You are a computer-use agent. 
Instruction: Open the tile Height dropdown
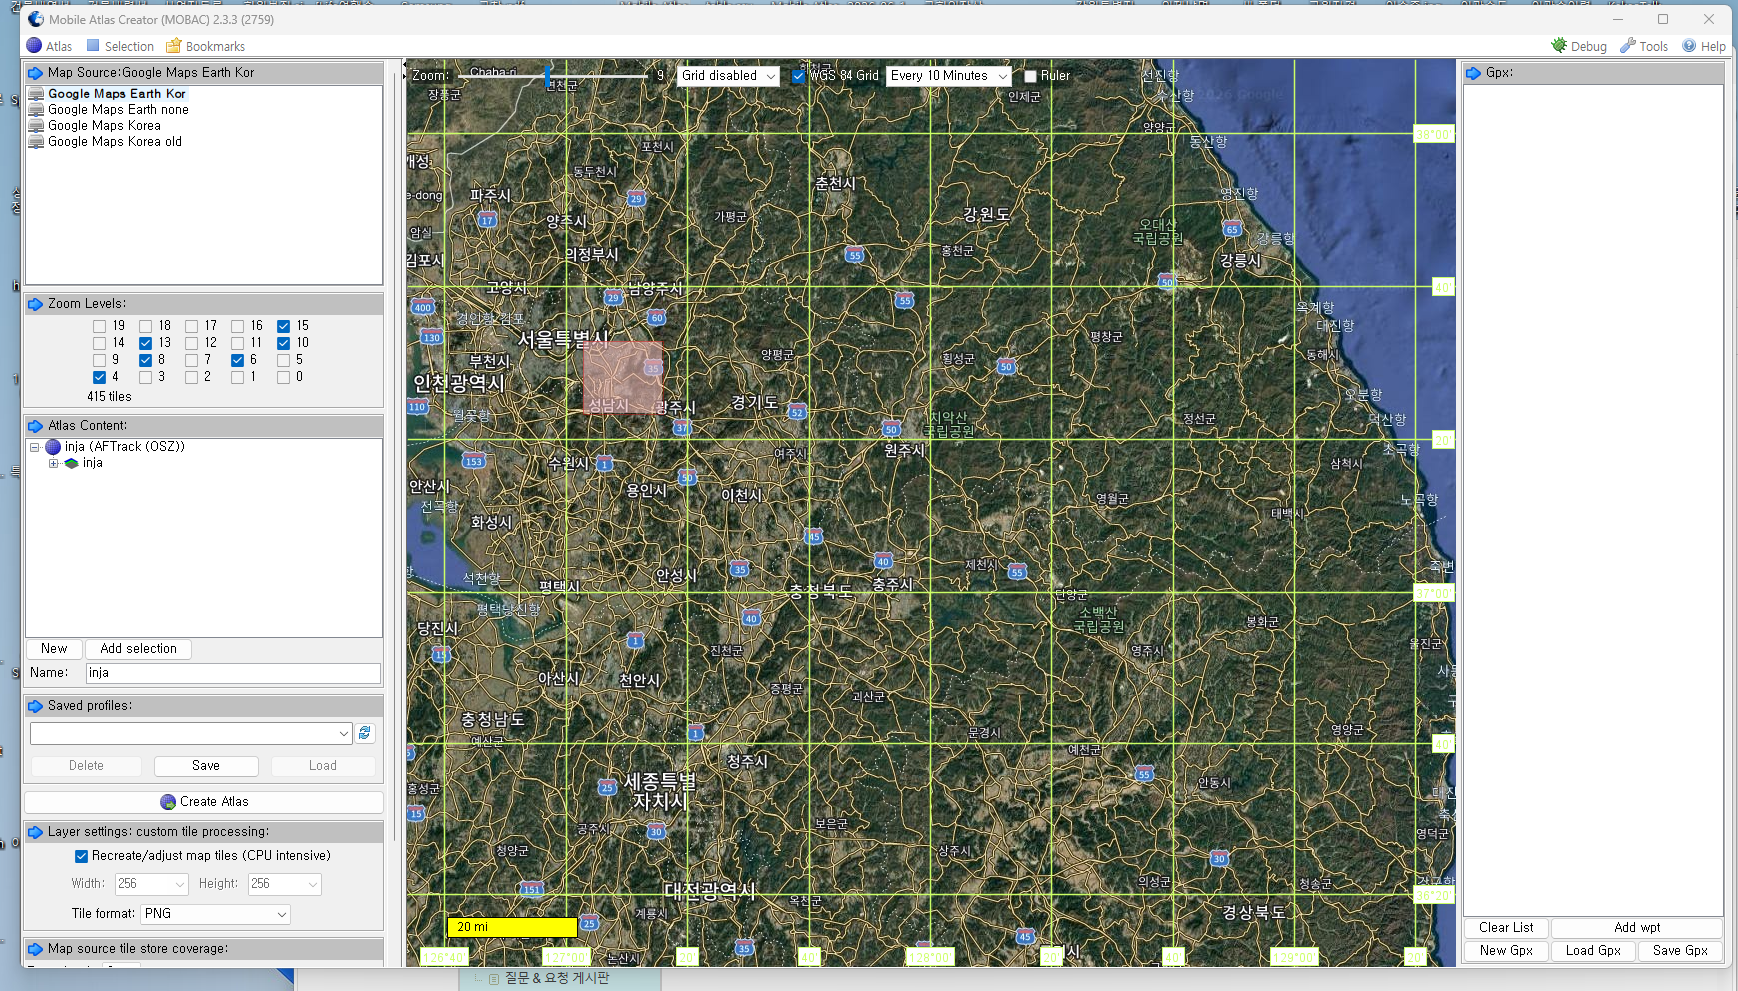tap(285, 884)
